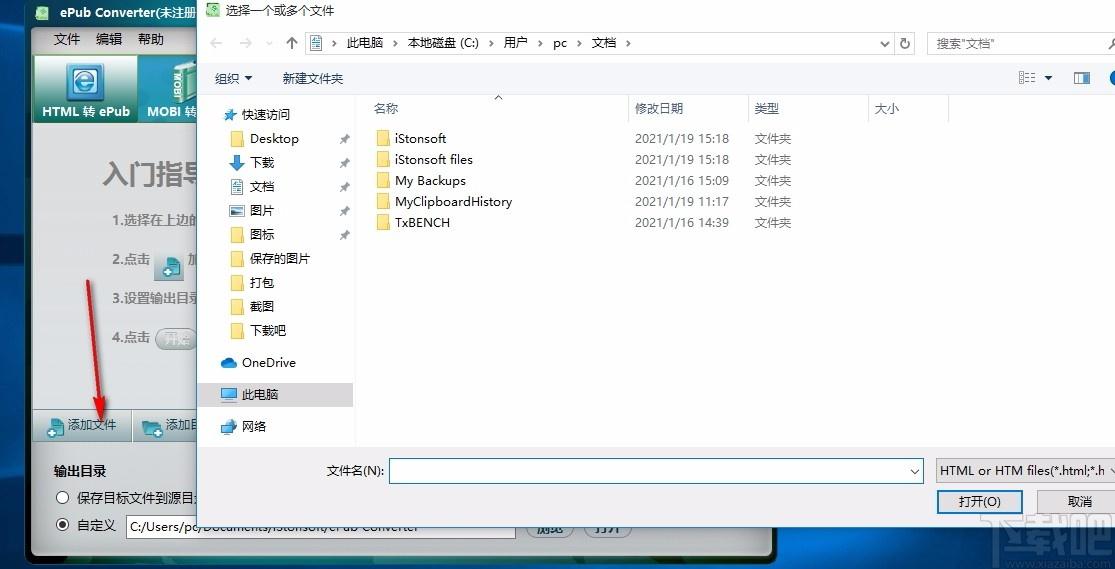The image size is (1115, 569).
Task: Expand the 用户 breadcrumb chevron
Action: click(540, 43)
